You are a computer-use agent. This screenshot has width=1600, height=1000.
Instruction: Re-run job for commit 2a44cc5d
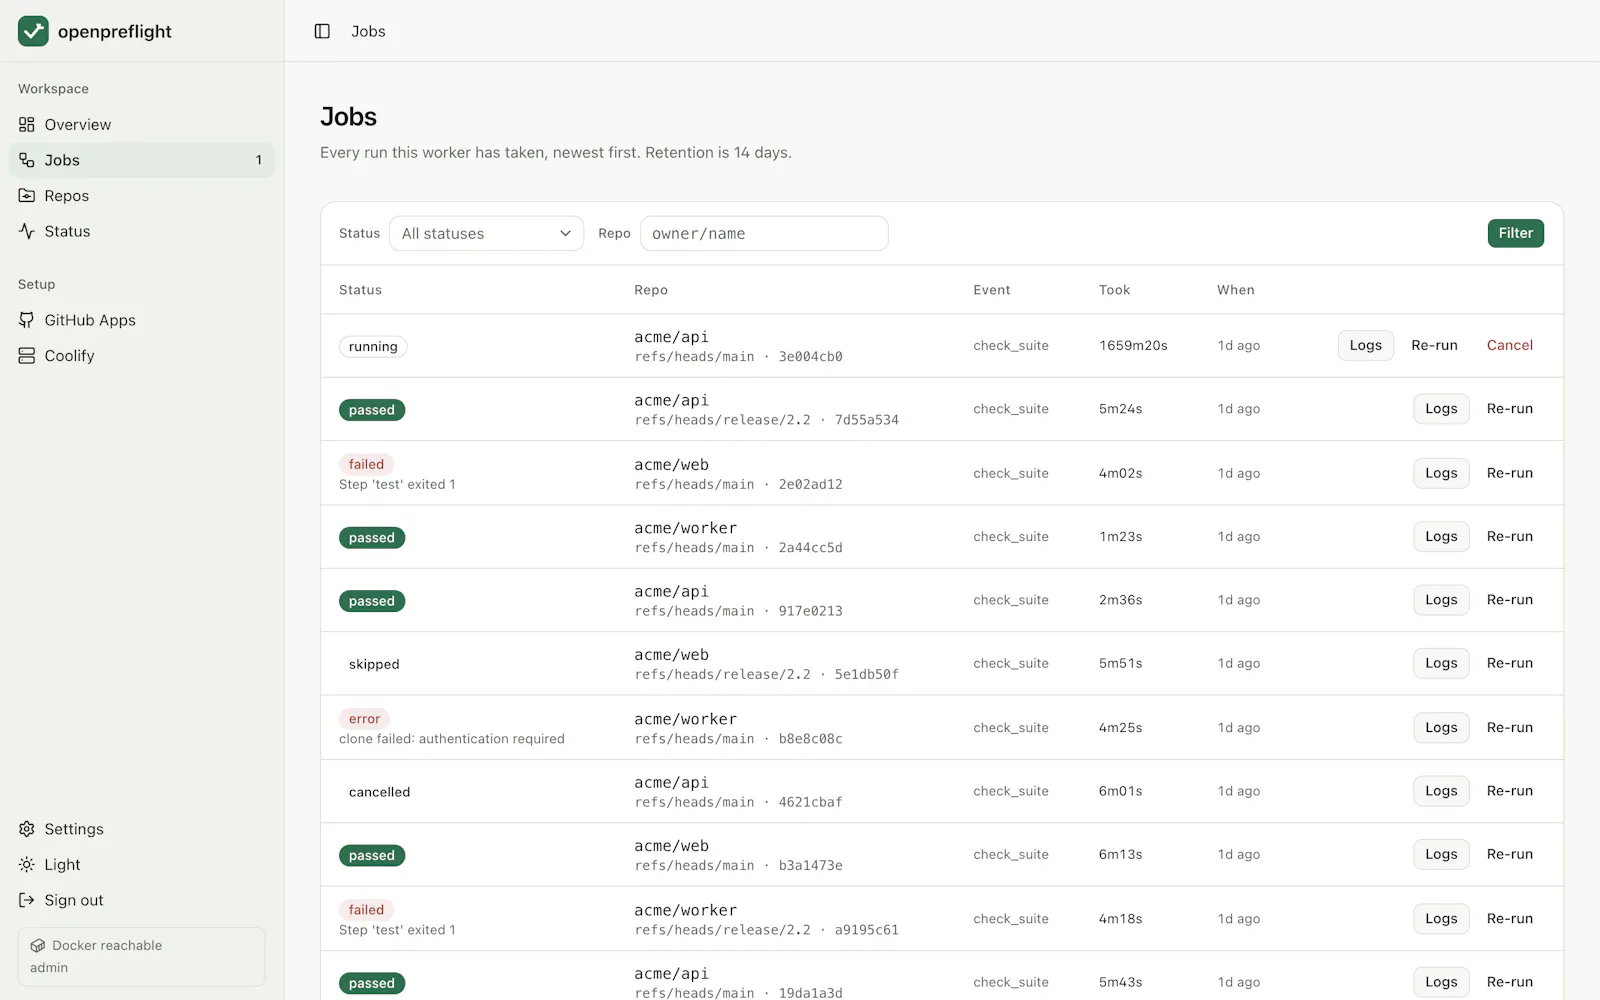[1510, 537]
